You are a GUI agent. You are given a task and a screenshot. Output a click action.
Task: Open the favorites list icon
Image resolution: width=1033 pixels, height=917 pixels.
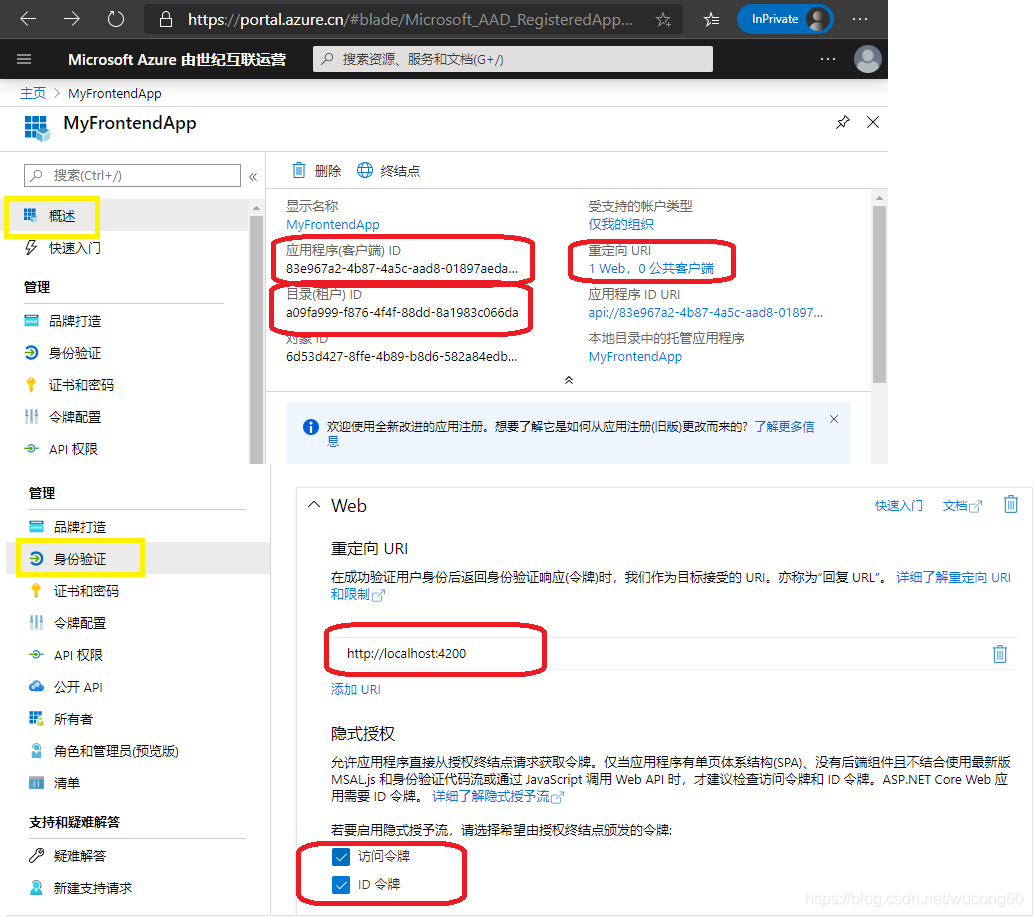pyautogui.click(x=712, y=20)
